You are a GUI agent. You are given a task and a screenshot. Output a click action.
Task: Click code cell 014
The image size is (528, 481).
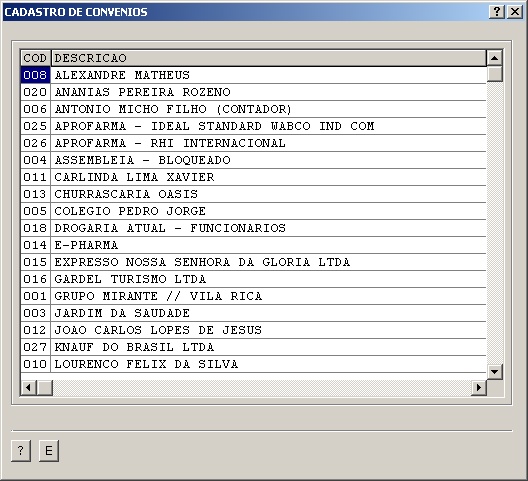(35, 245)
